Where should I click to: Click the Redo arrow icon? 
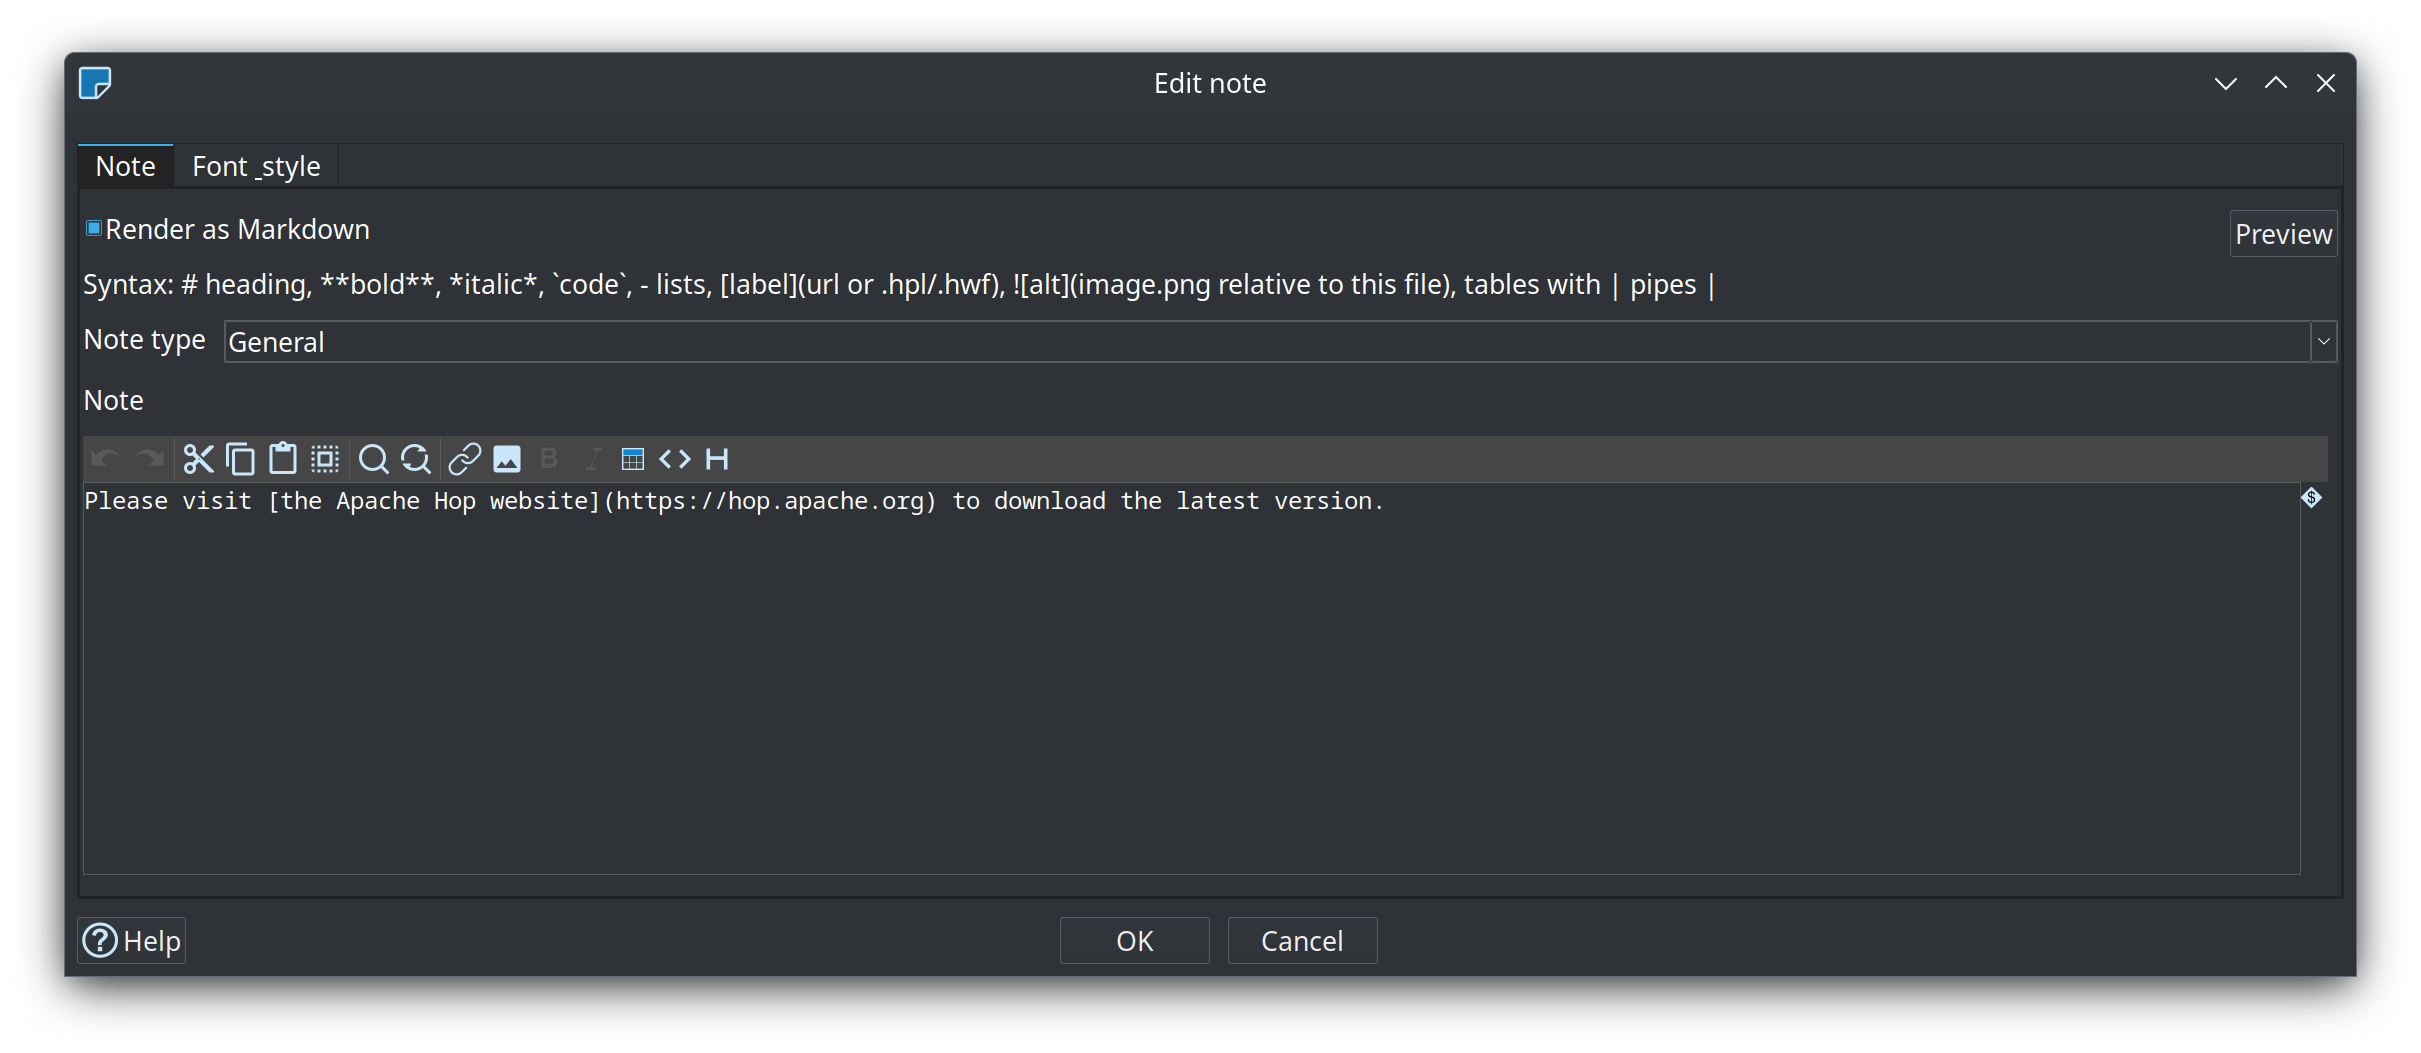pyautogui.click(x=149, y=459)
